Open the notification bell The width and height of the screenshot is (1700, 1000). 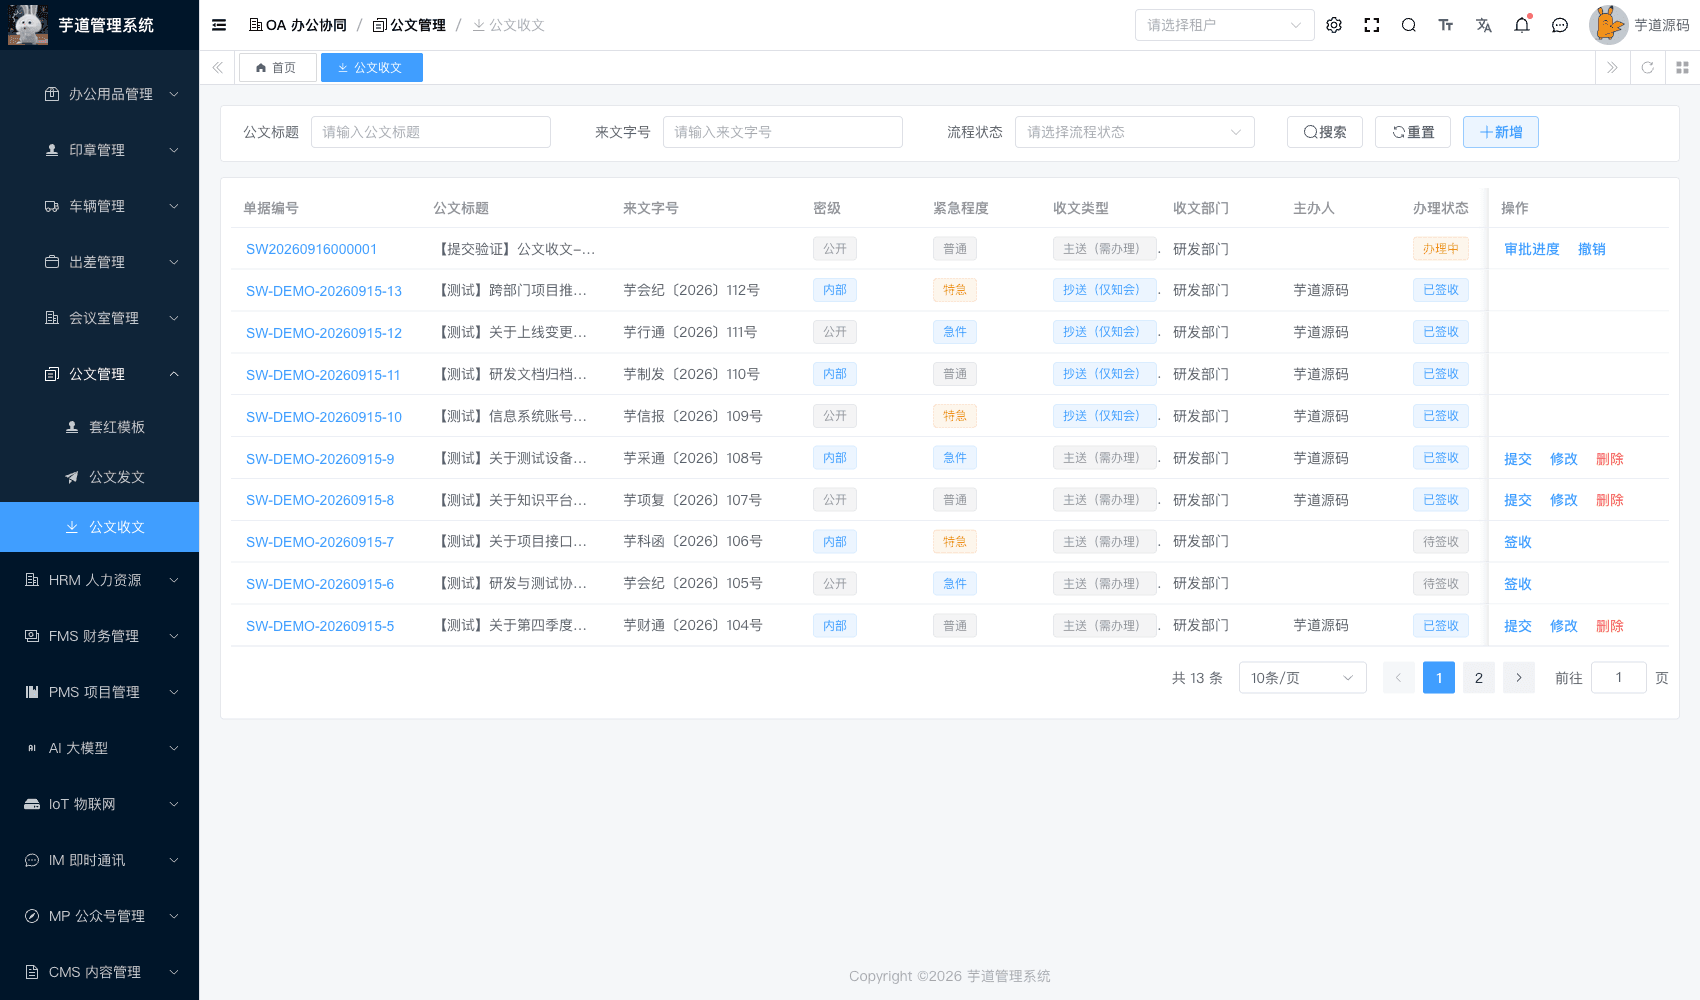(1522, 25)
